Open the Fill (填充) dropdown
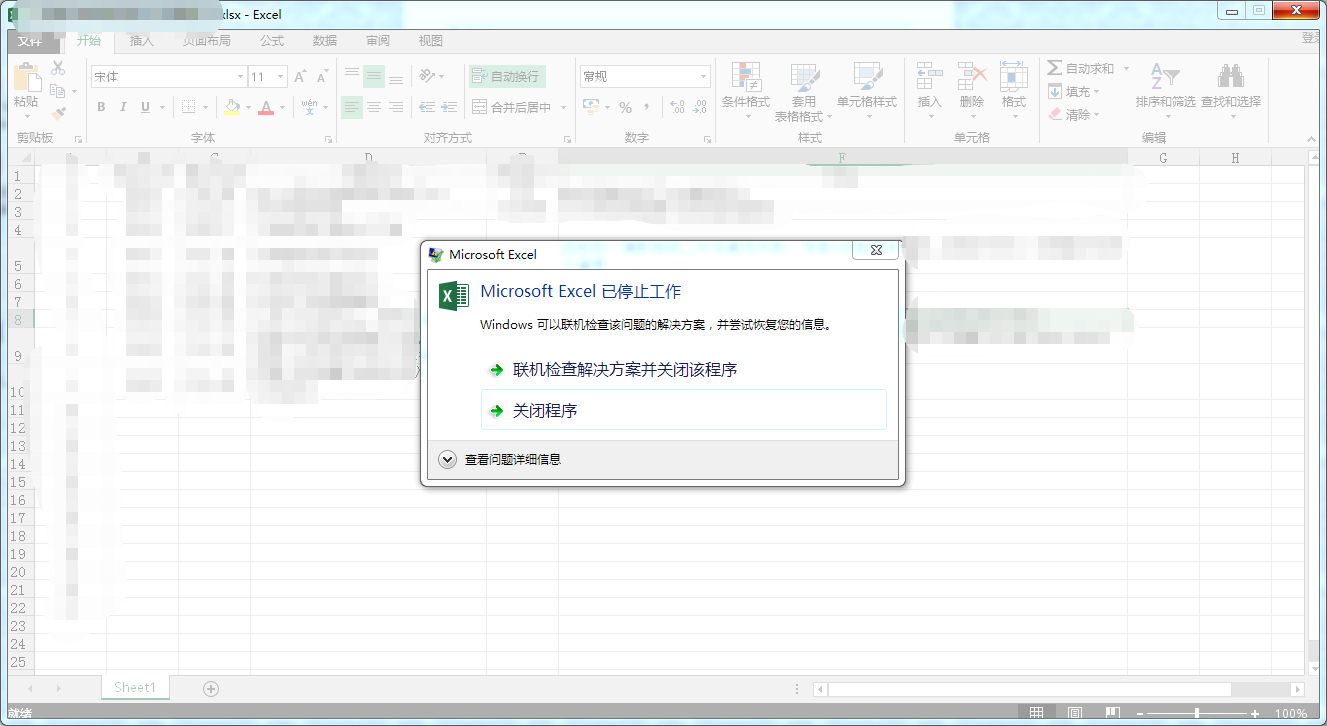 [1074, 91]
